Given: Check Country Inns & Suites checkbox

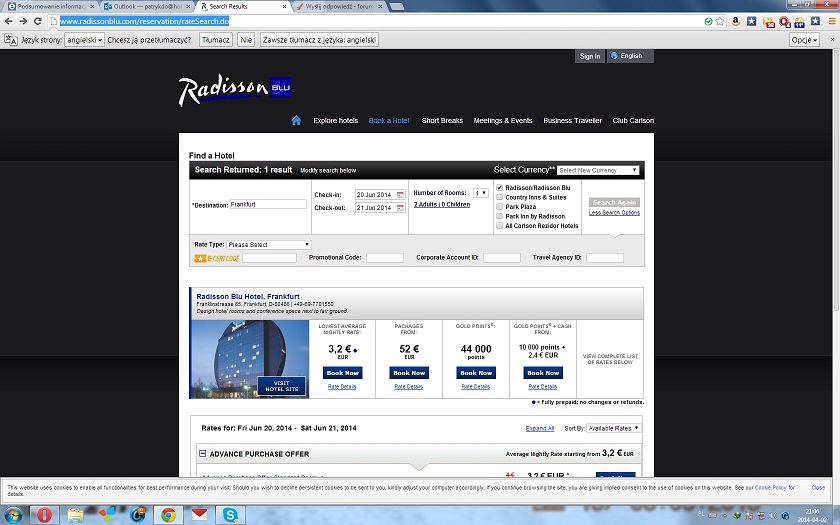Looking at the screenshot, I should click(x=499, y=197).
